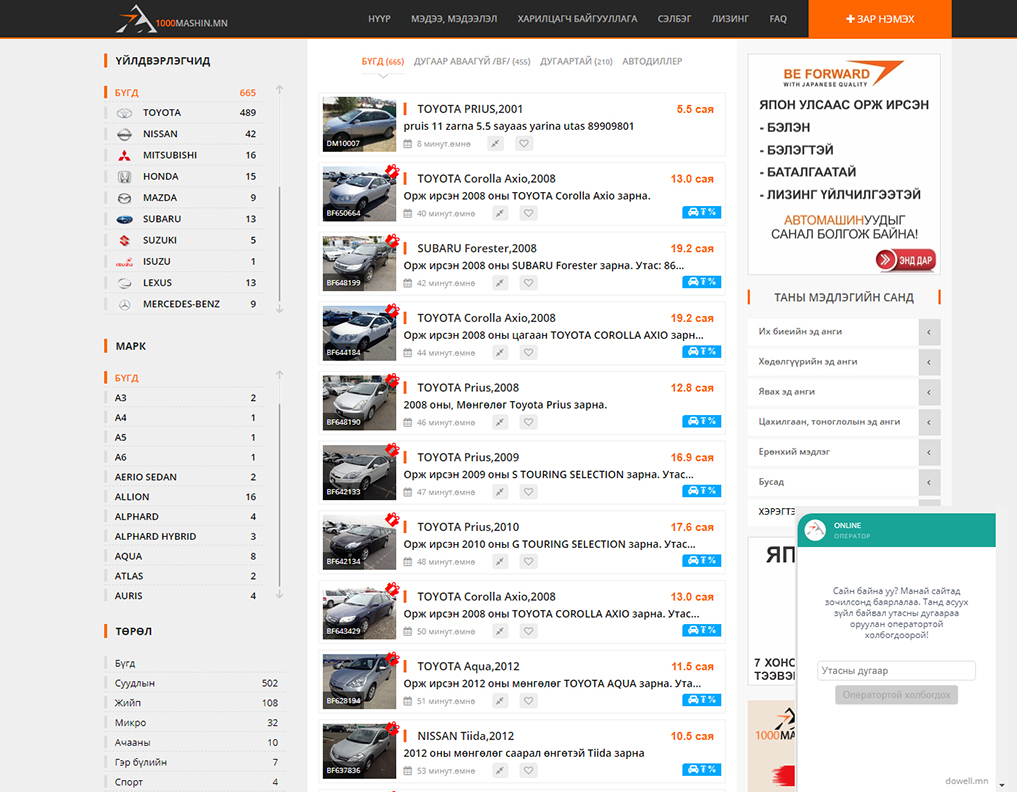The width and height of the screenshot is (1017, 792).
Task: Click the Lexus brand logo icon
Action: (124, 283)
